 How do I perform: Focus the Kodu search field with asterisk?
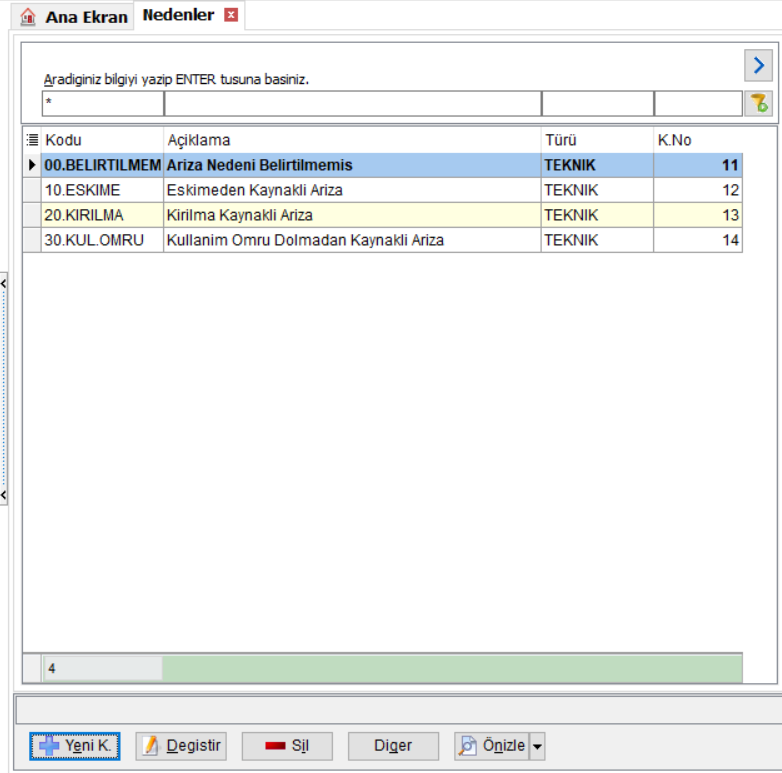pos(103,103)
